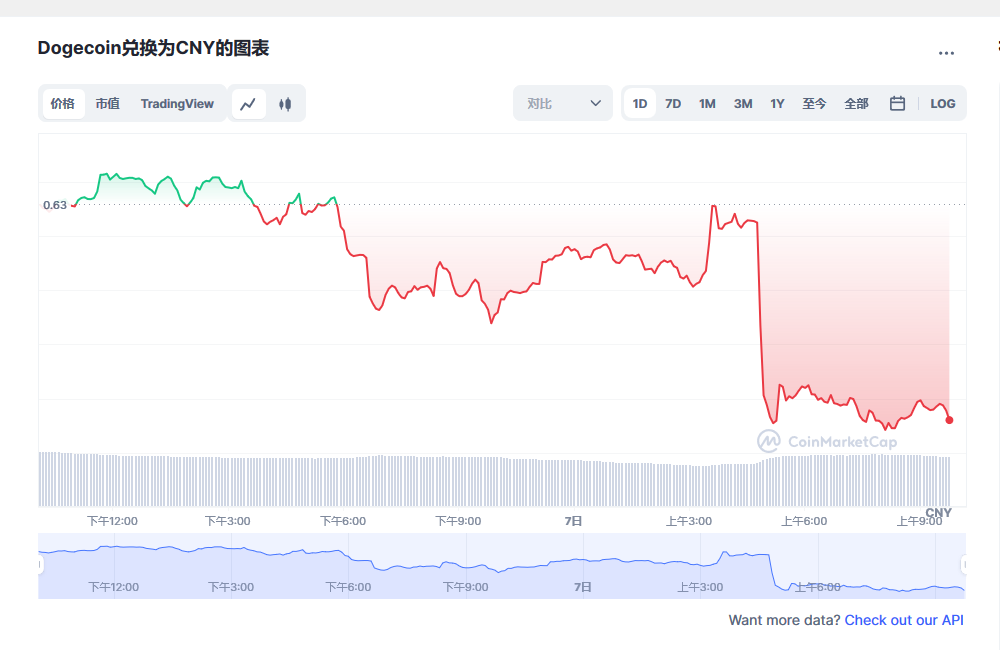Select the 1D time range
This screenshot has height=650, width=1000.
tap(639, 103)
